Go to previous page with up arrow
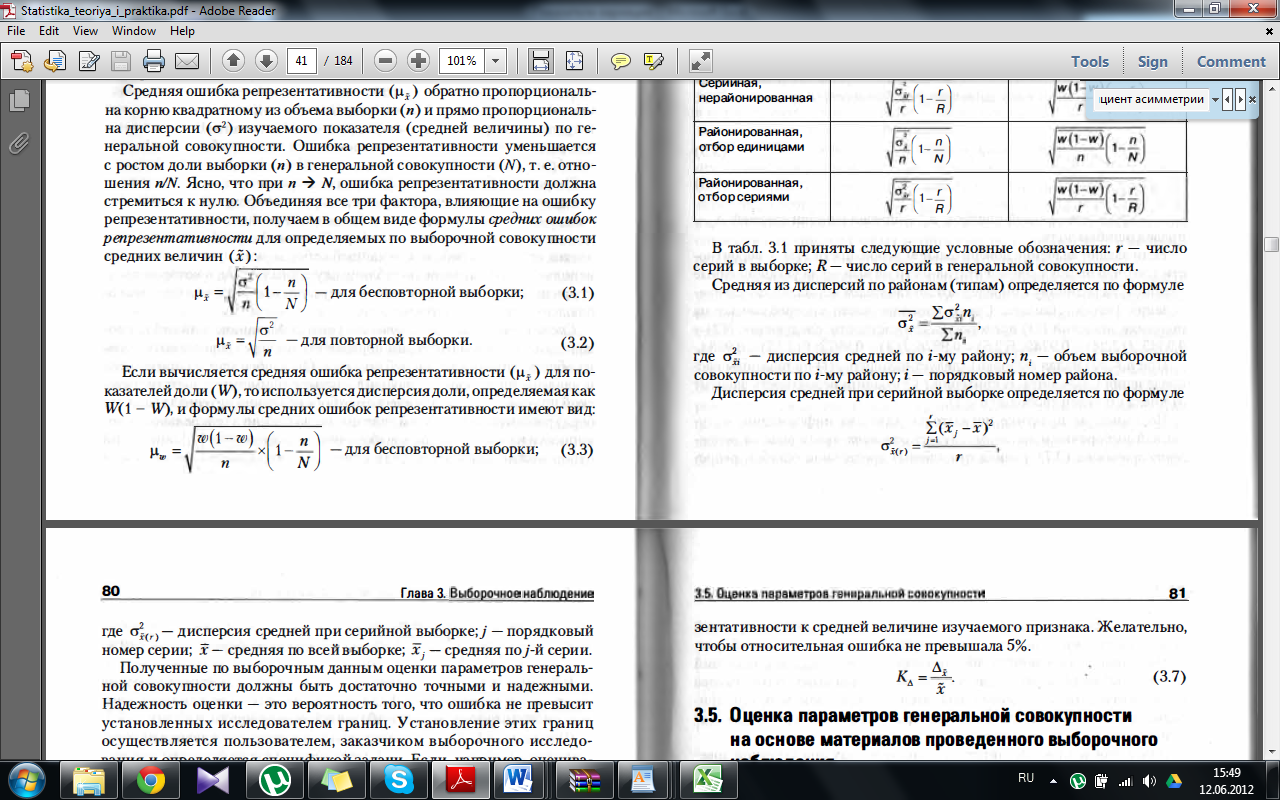Viewport: 1280px width, 800px height. tap(233, 61)
